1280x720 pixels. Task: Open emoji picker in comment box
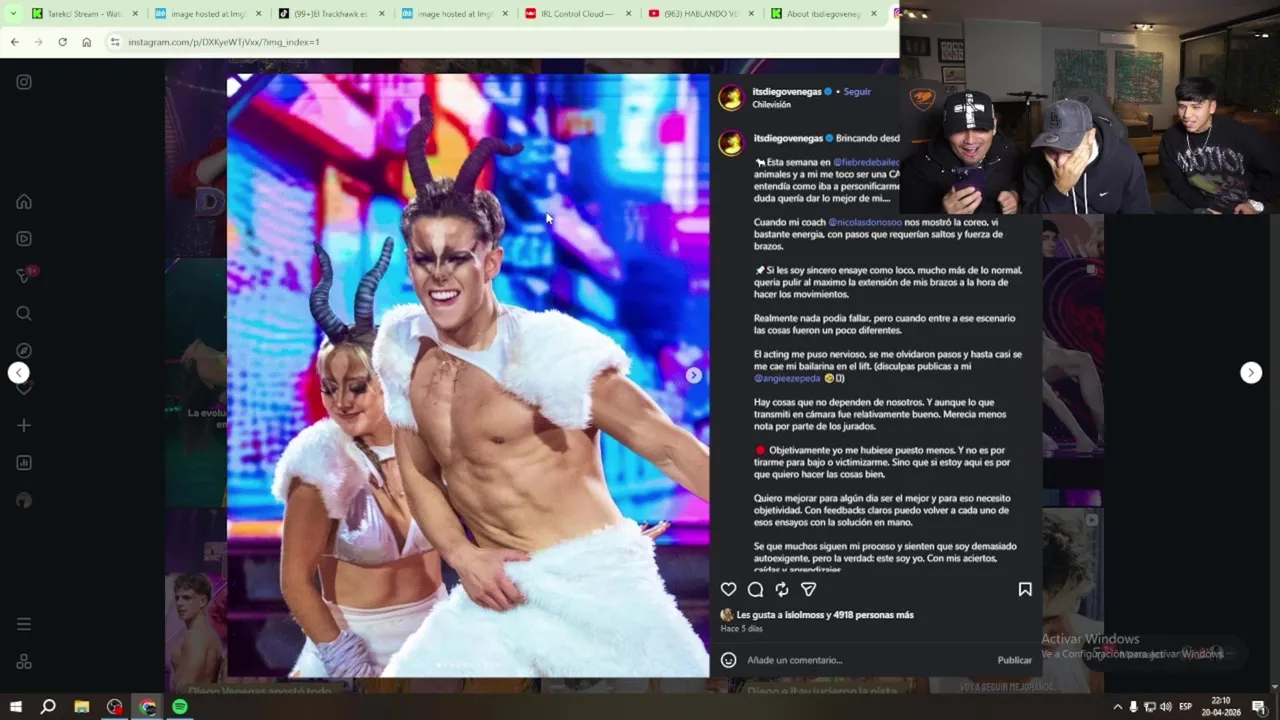729,660
